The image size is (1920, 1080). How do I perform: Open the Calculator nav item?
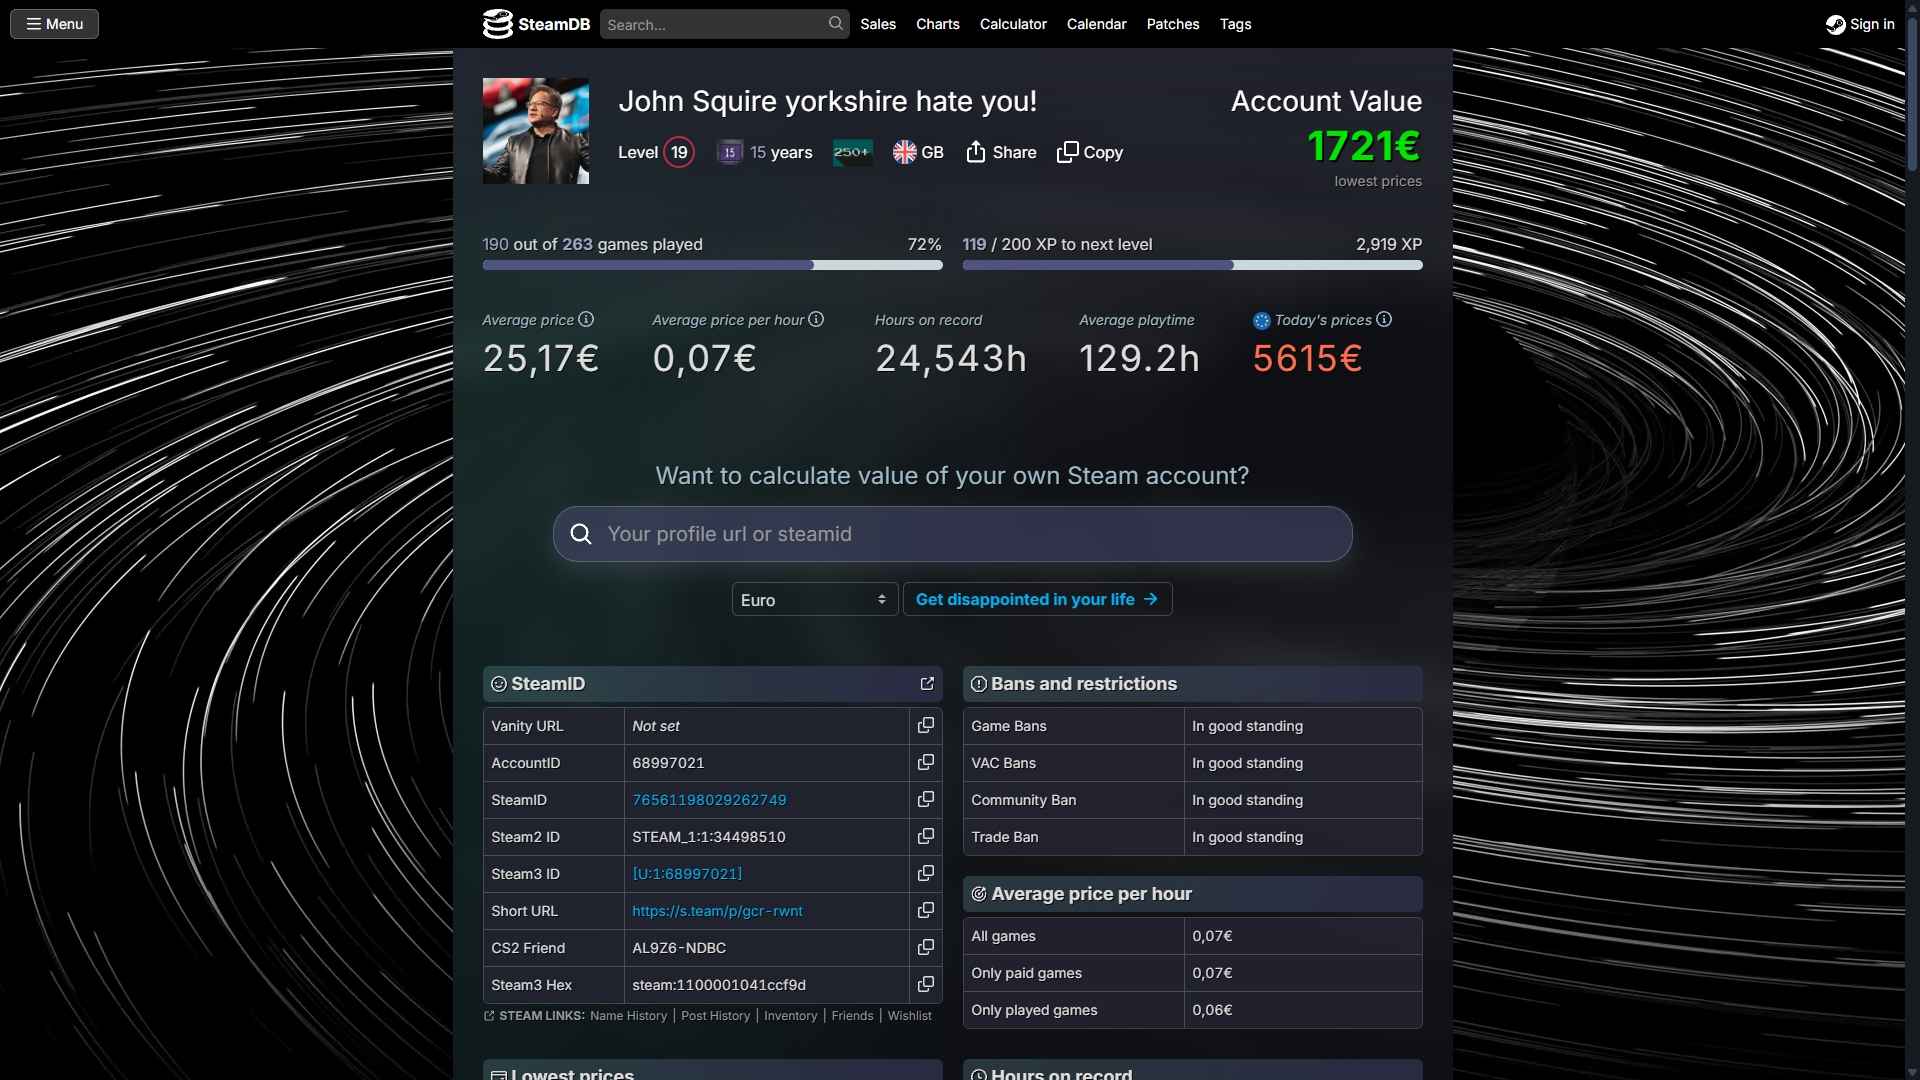point(1013,24)
